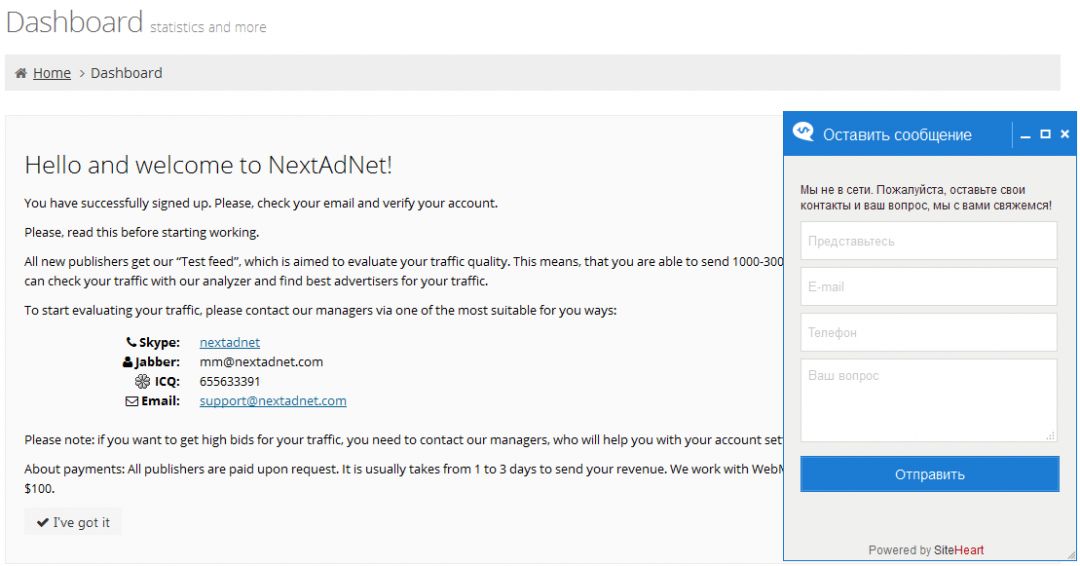Click the Jabber: label
The height and width of the screenshot is (566, 1080).
157,361
